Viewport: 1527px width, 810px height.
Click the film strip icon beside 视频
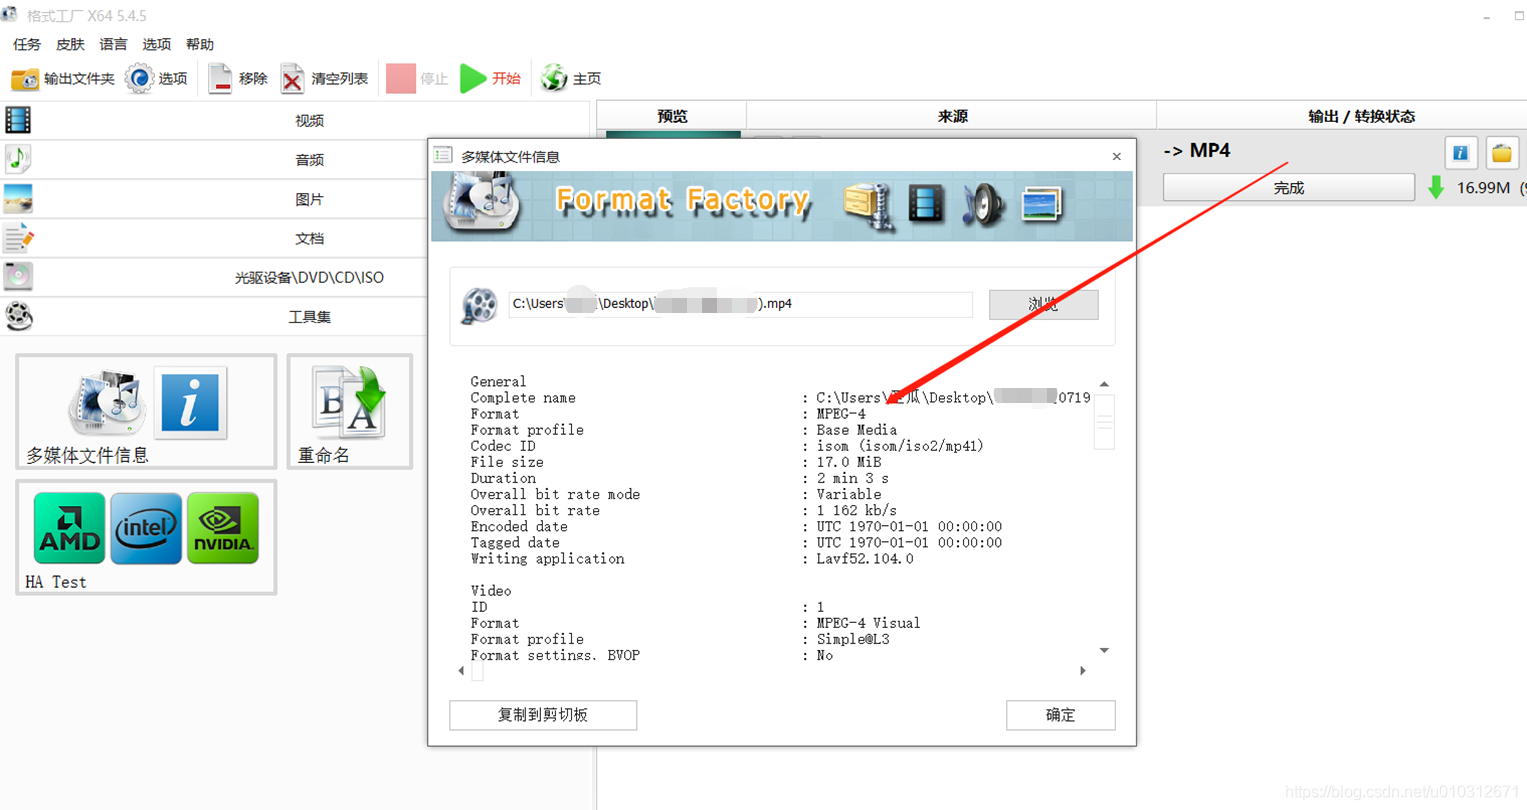(18, 120)
